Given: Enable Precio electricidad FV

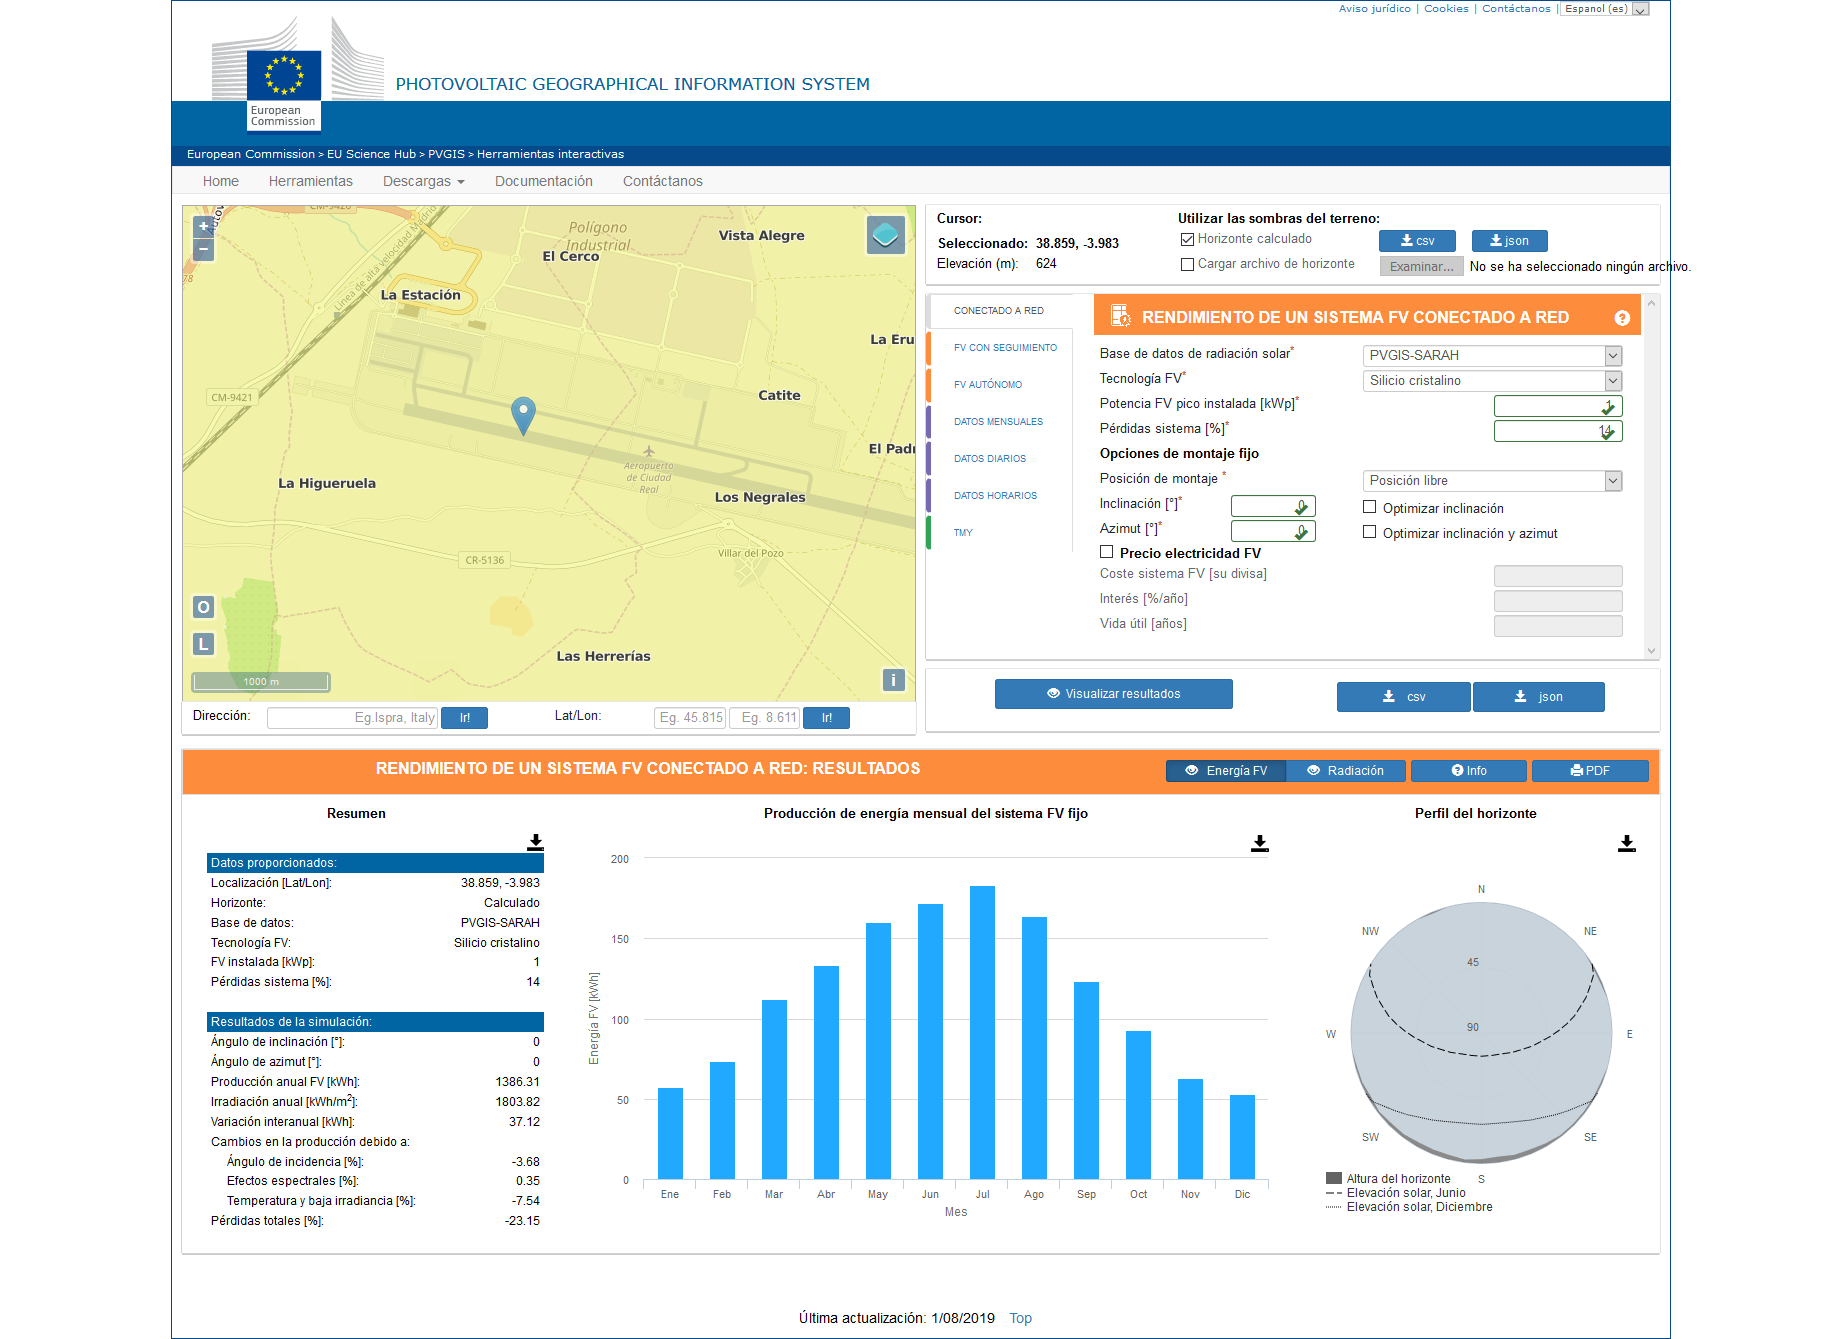Looking at the screenshot, I should (x=1106, y=551).
